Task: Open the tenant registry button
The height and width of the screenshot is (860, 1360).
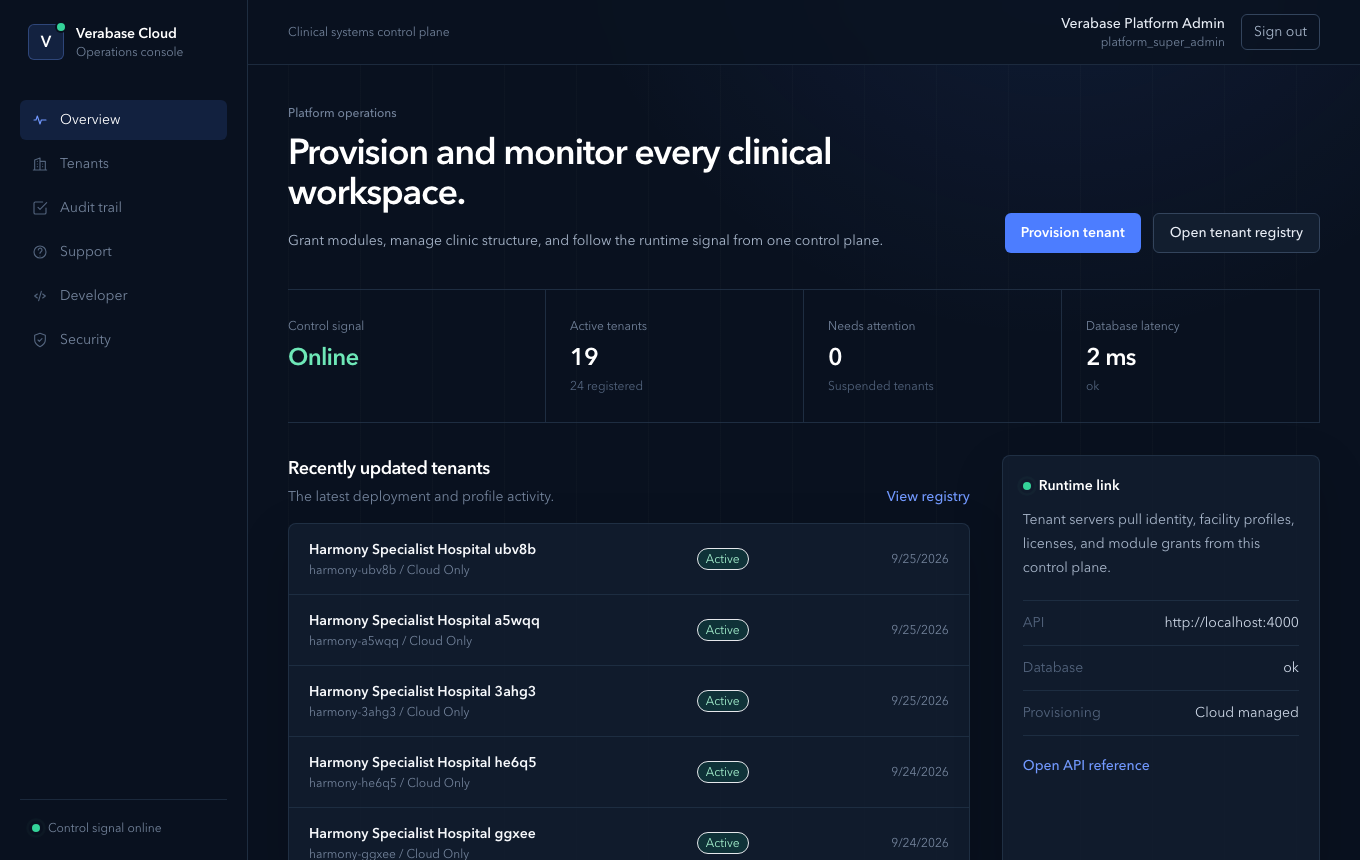Action: pyautogui.click(x=1236, y=233)
